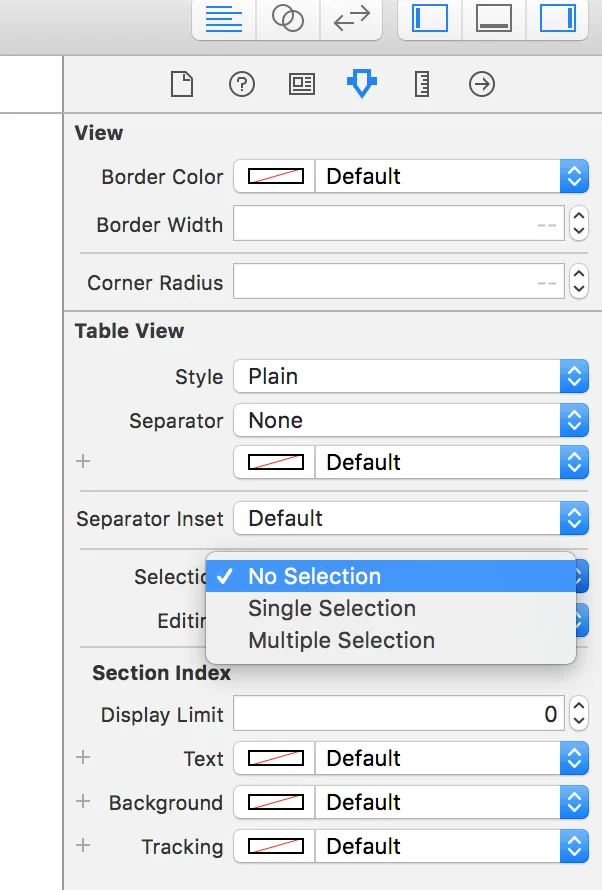Open the File inspector

click(181, 85)
